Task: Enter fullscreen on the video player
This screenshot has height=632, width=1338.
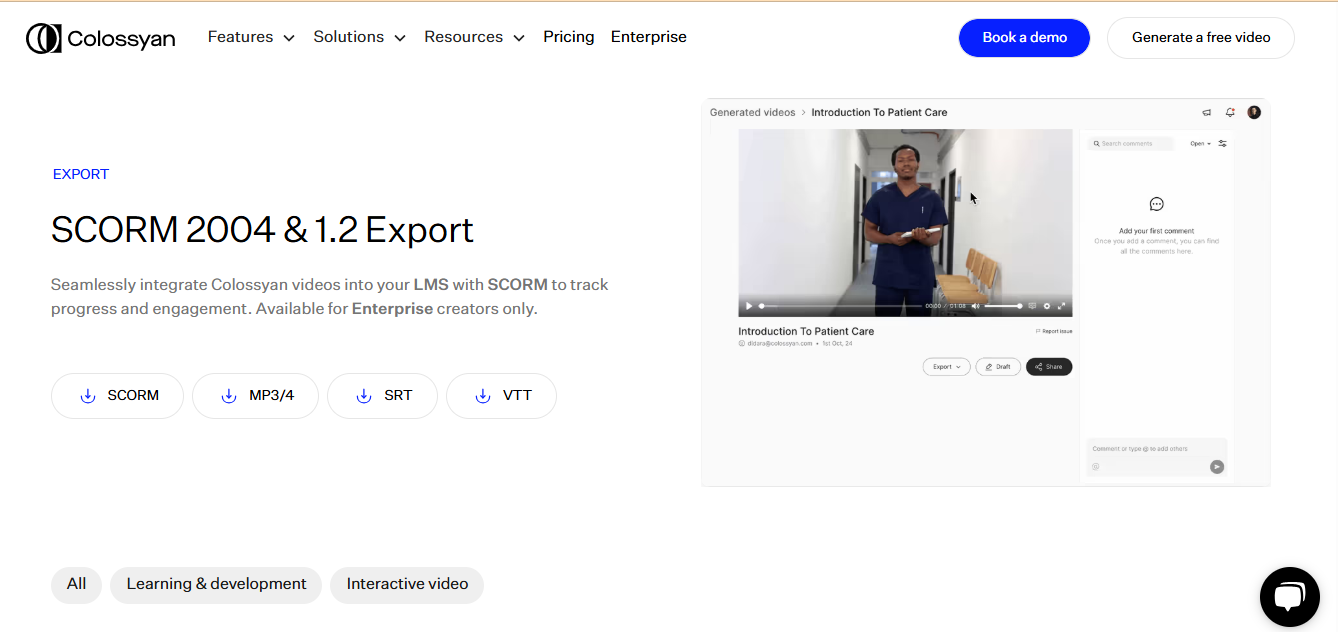Action: [1062, 306]
